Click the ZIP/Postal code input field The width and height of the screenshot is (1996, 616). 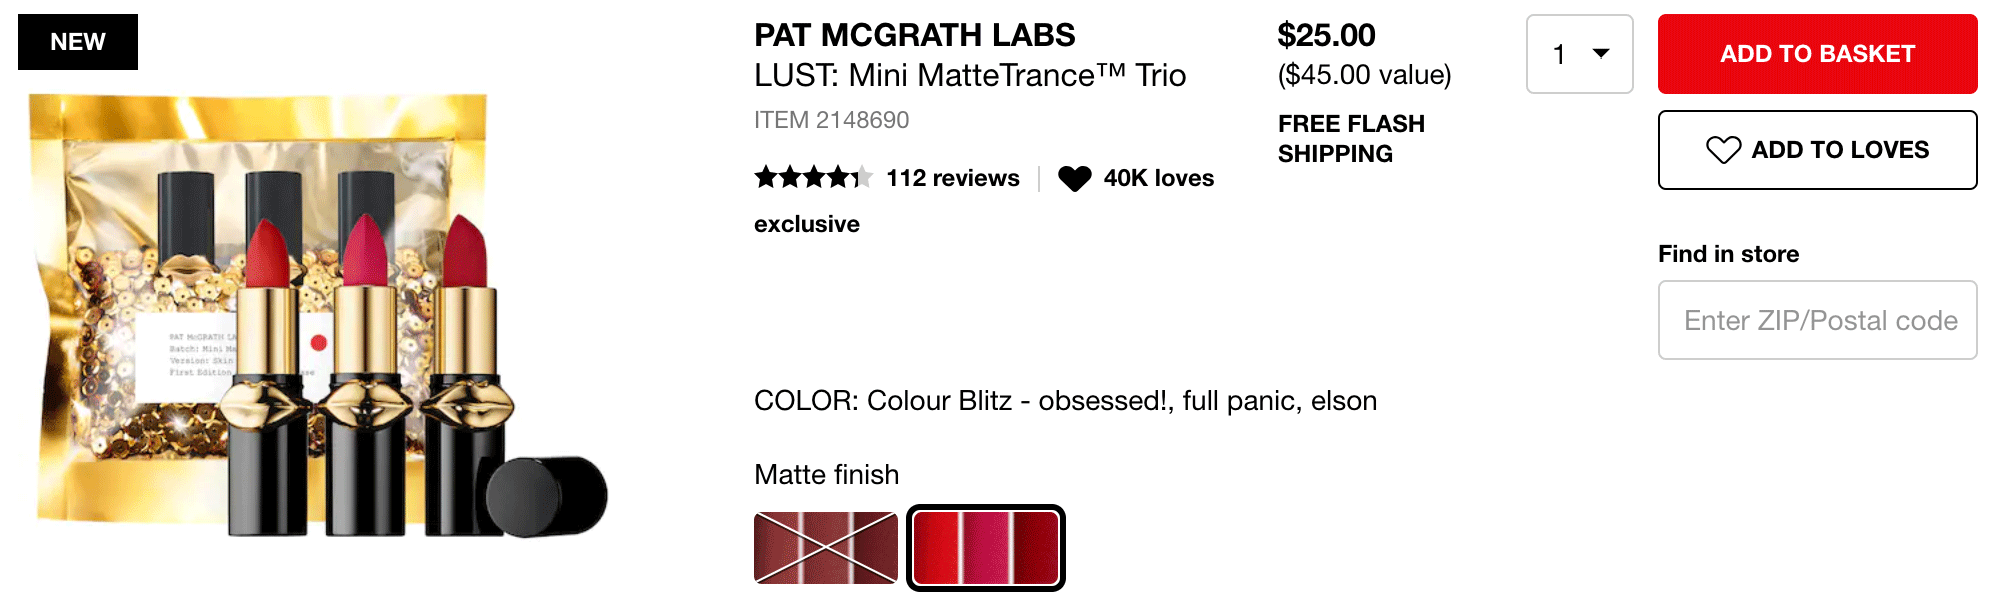(x=1817, y=320)
